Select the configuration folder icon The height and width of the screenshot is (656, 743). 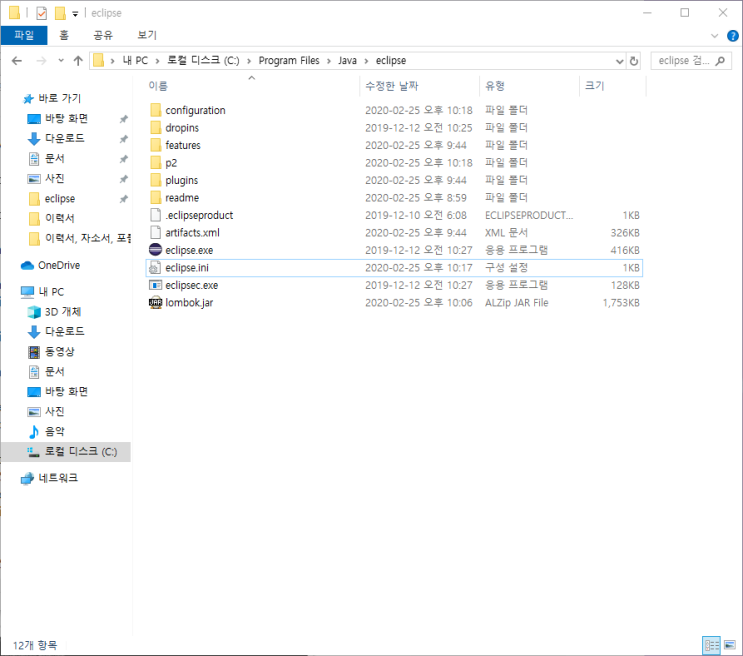point(155,110)
